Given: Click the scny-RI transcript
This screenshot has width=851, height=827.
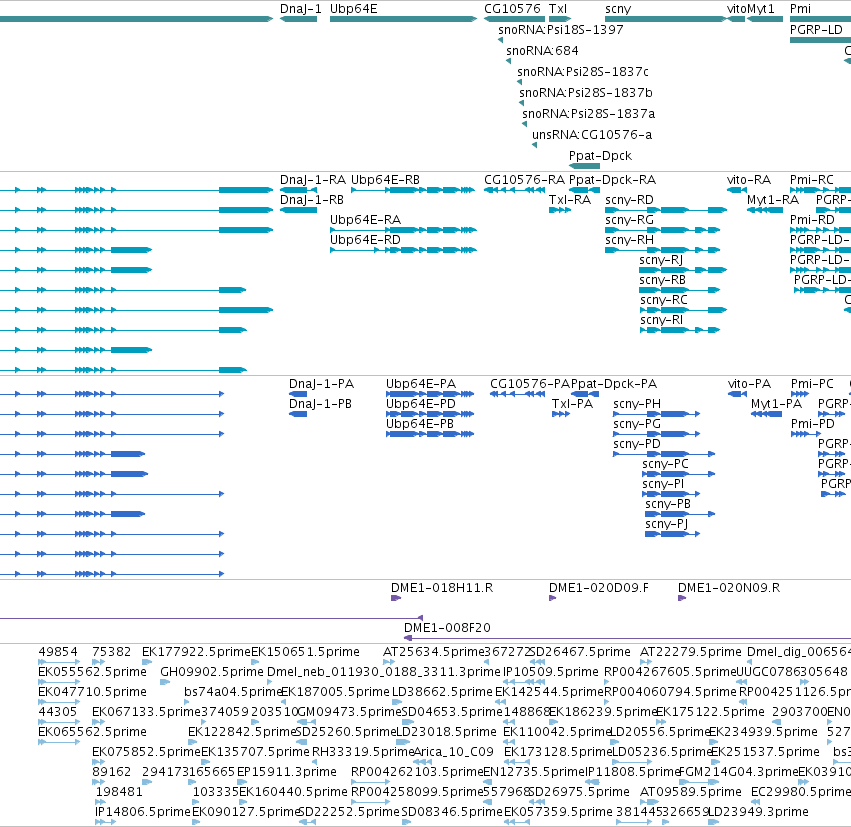Looking at the screenshot, I should coord(680,330).
